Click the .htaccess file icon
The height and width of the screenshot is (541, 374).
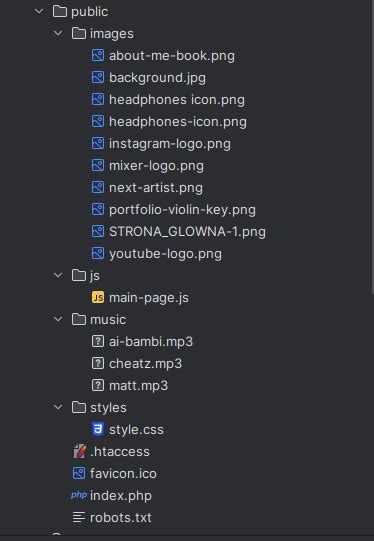click(x=79, y=451)
